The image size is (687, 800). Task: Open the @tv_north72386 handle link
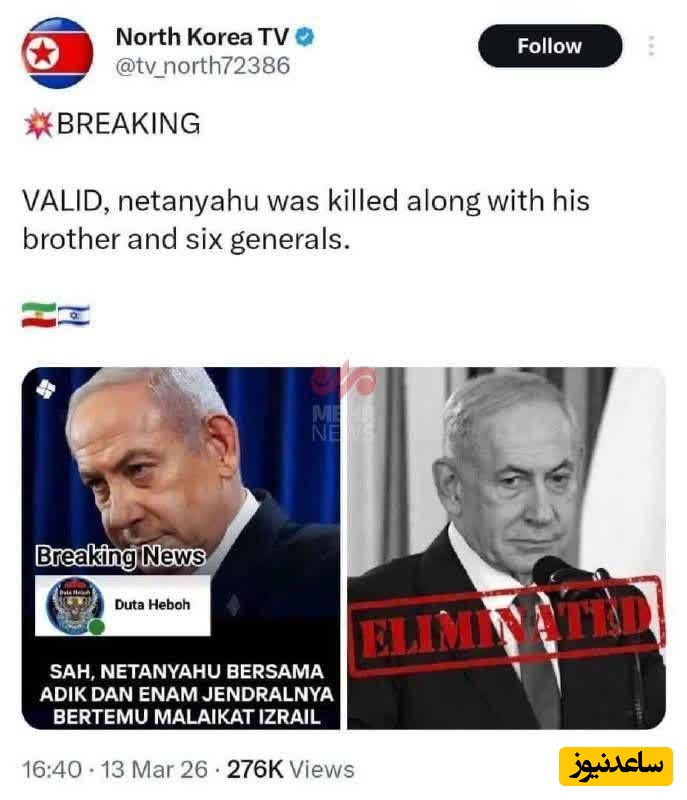click(202, 66)
